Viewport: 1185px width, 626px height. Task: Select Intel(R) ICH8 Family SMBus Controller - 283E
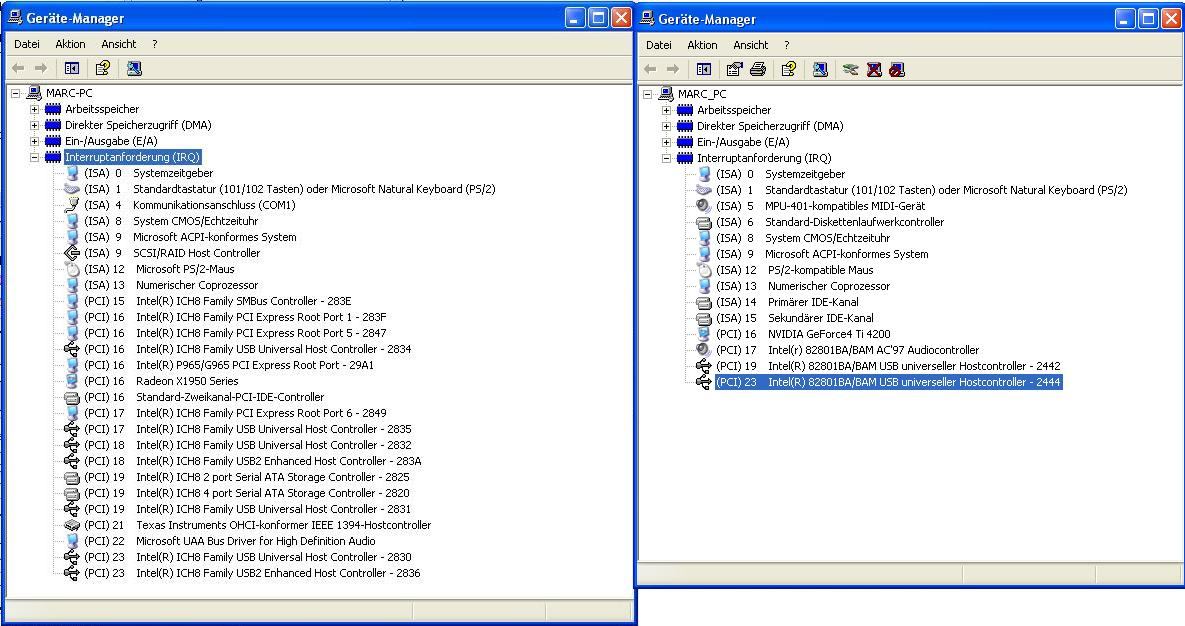pos(218,301)
